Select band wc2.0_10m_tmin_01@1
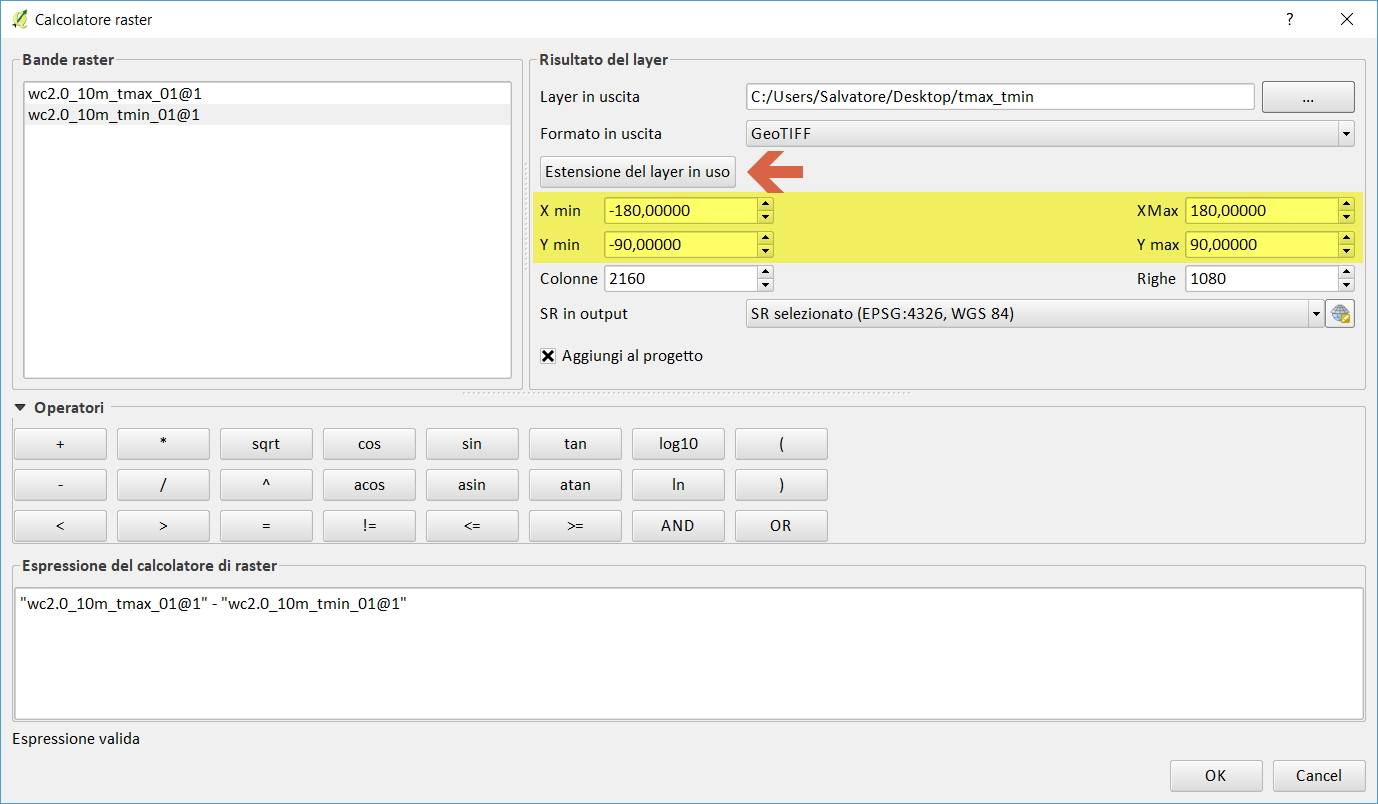 tap(267, 115)
